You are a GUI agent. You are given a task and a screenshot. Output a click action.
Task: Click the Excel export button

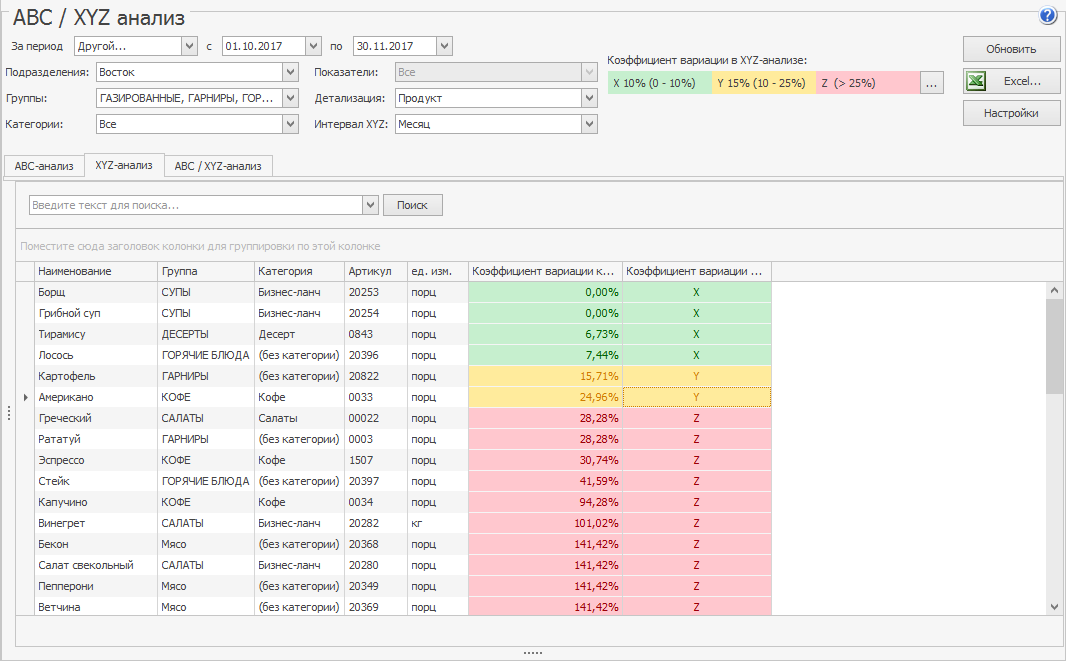1011,81
